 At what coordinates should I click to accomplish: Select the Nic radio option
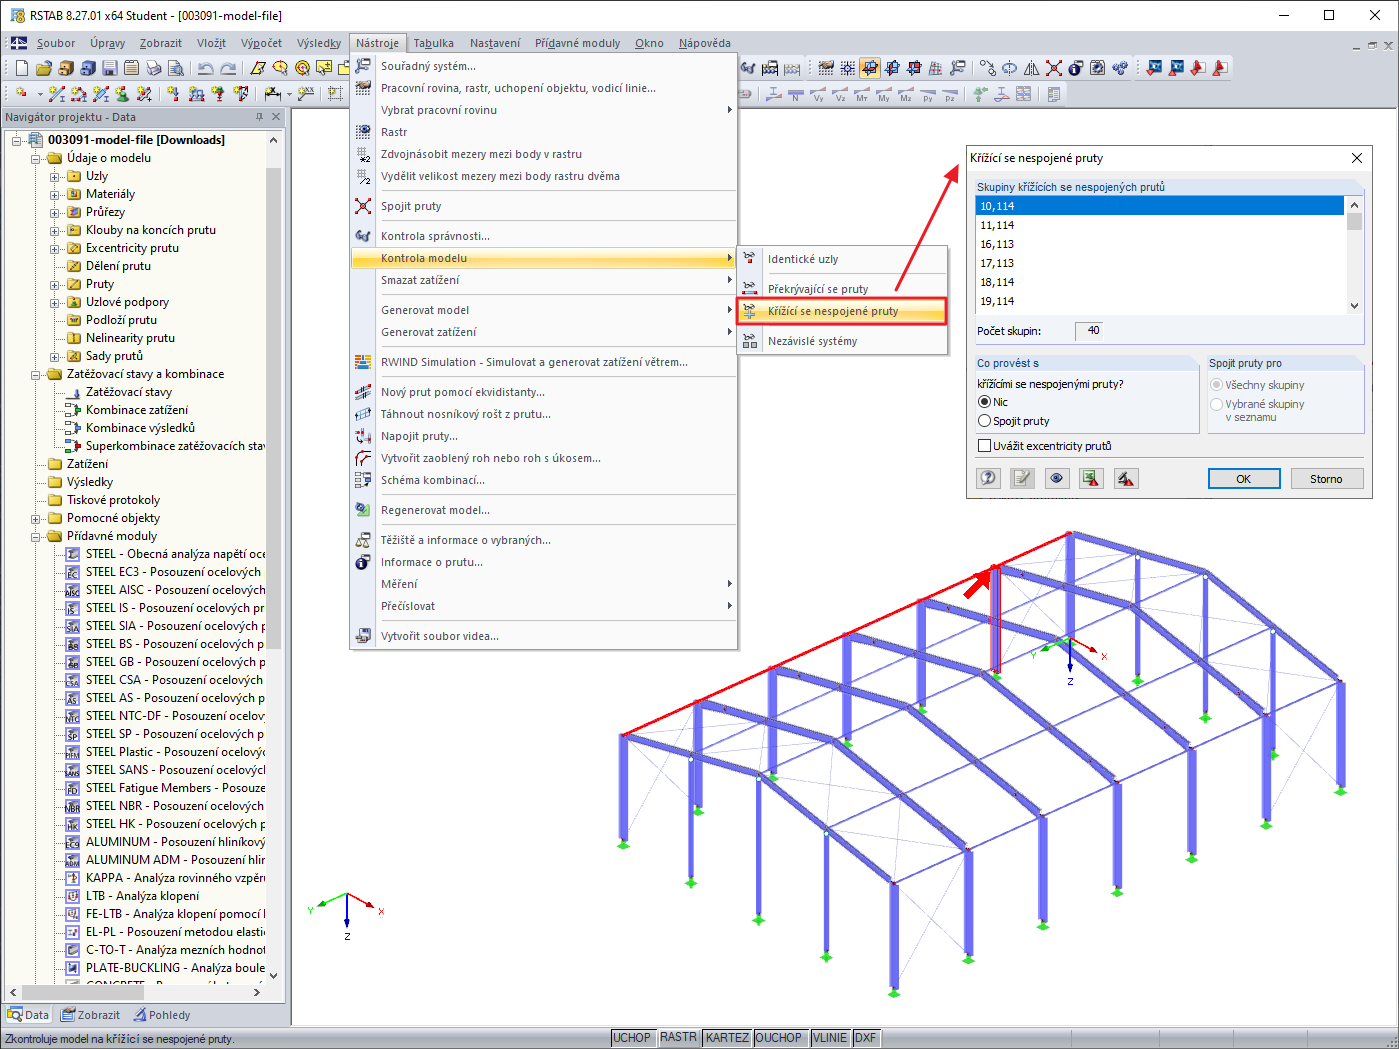coord(985,402)
